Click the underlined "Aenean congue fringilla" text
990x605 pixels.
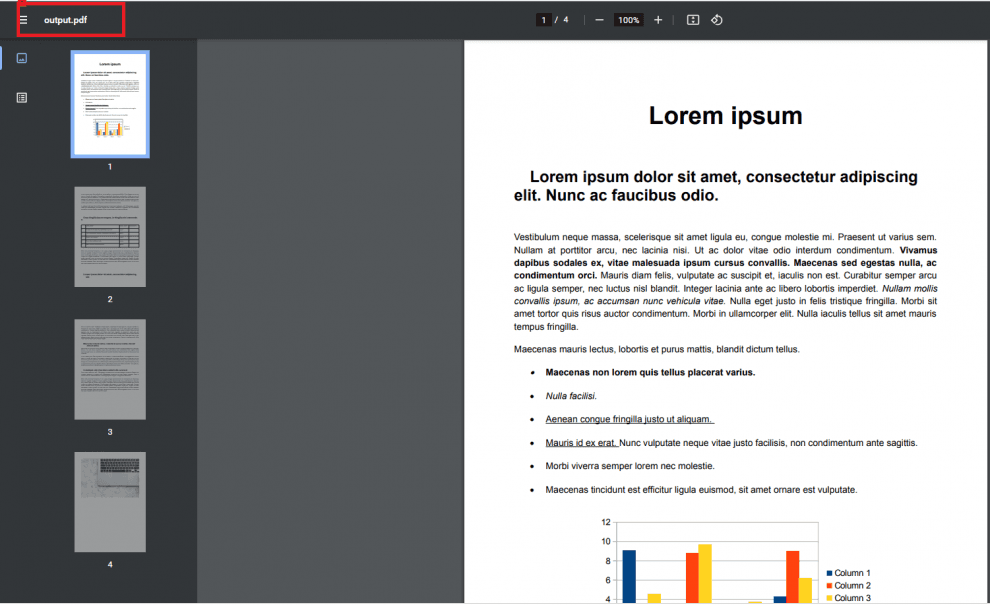(628, 419)
